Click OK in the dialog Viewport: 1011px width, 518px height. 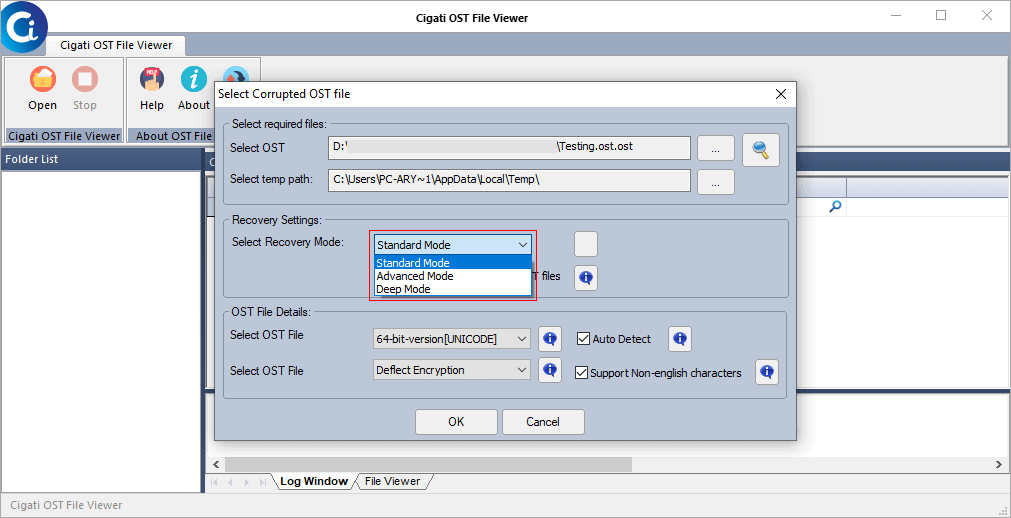click(456, 422)
